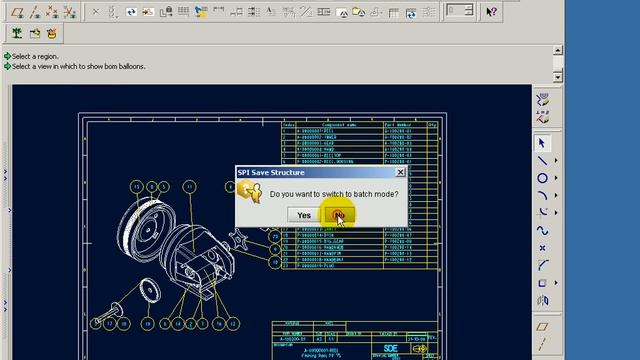Screen dimensions: 640x360
Task: Click the text note letter A icon
Action: click(x=270, y=12)
